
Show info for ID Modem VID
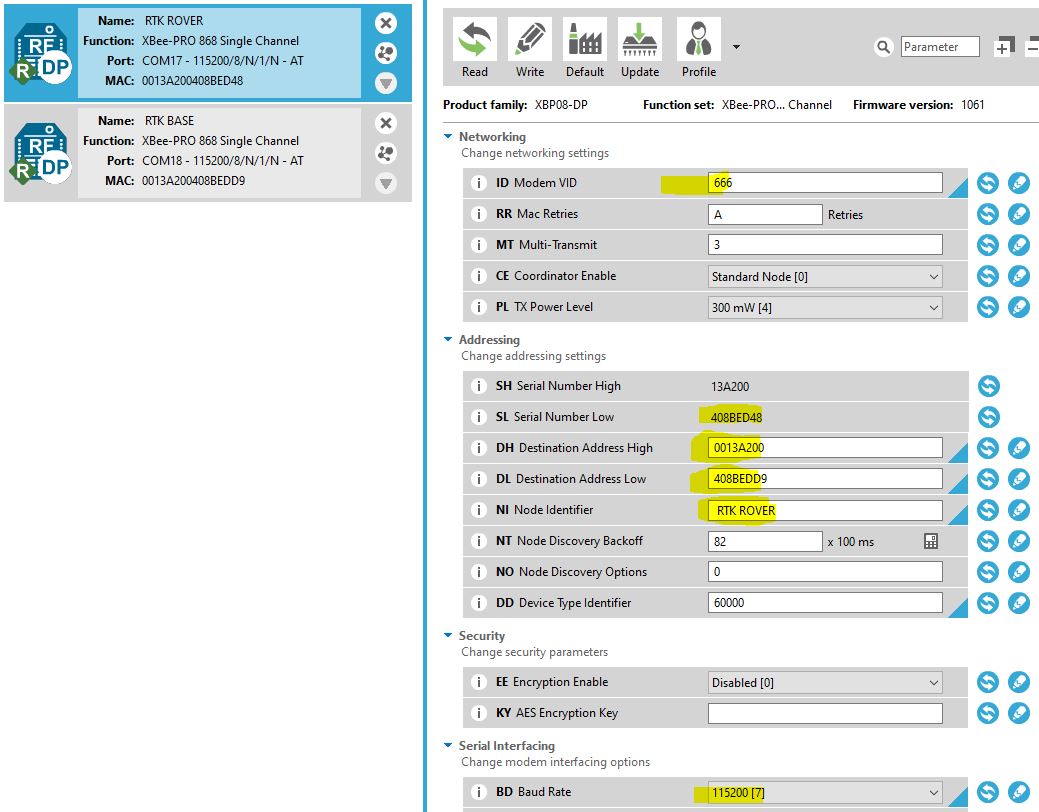pos(478,183)
